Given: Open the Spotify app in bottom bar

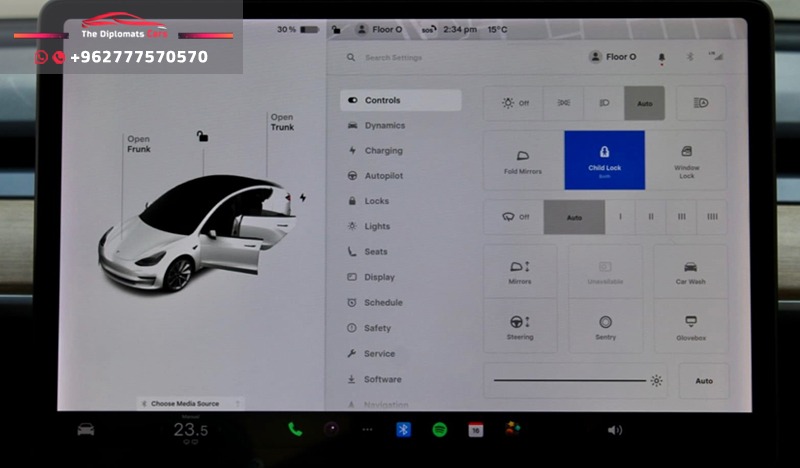Looking at the screenshot, I should [439, 429].
